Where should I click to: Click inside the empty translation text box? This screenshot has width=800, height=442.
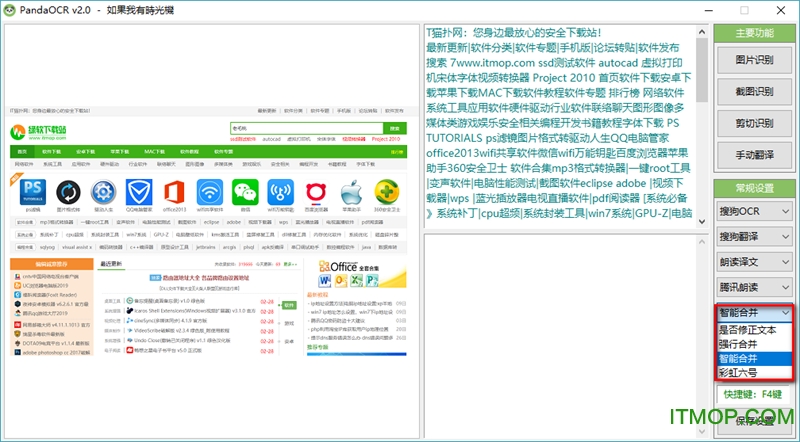pos(560,335)
